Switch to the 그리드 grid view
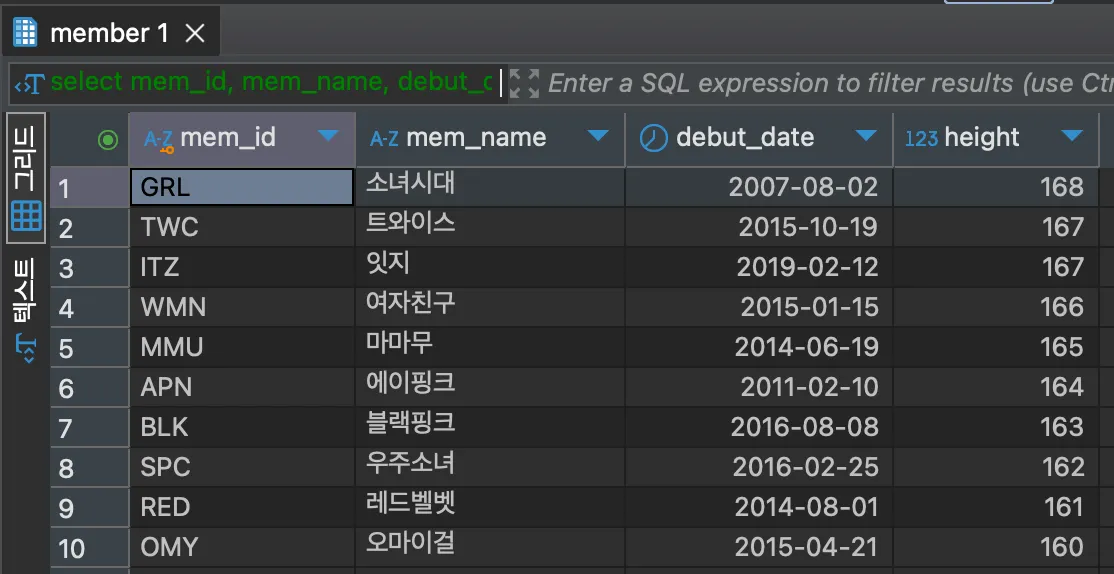 tap(26, 178)
